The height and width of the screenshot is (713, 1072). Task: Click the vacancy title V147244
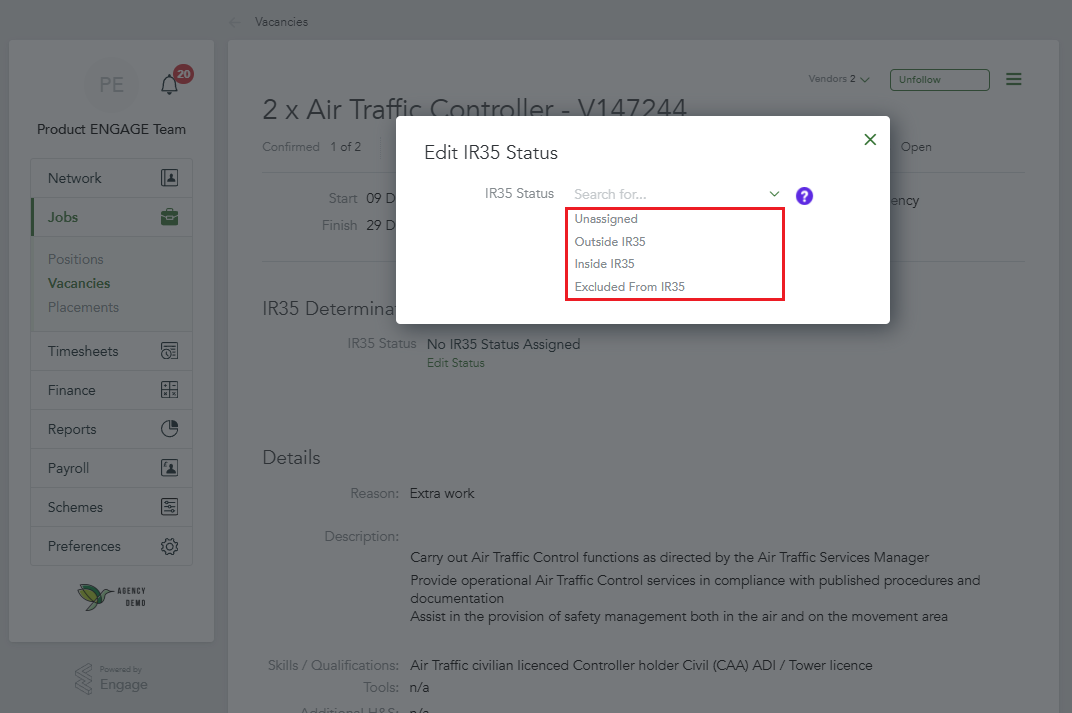474,109
